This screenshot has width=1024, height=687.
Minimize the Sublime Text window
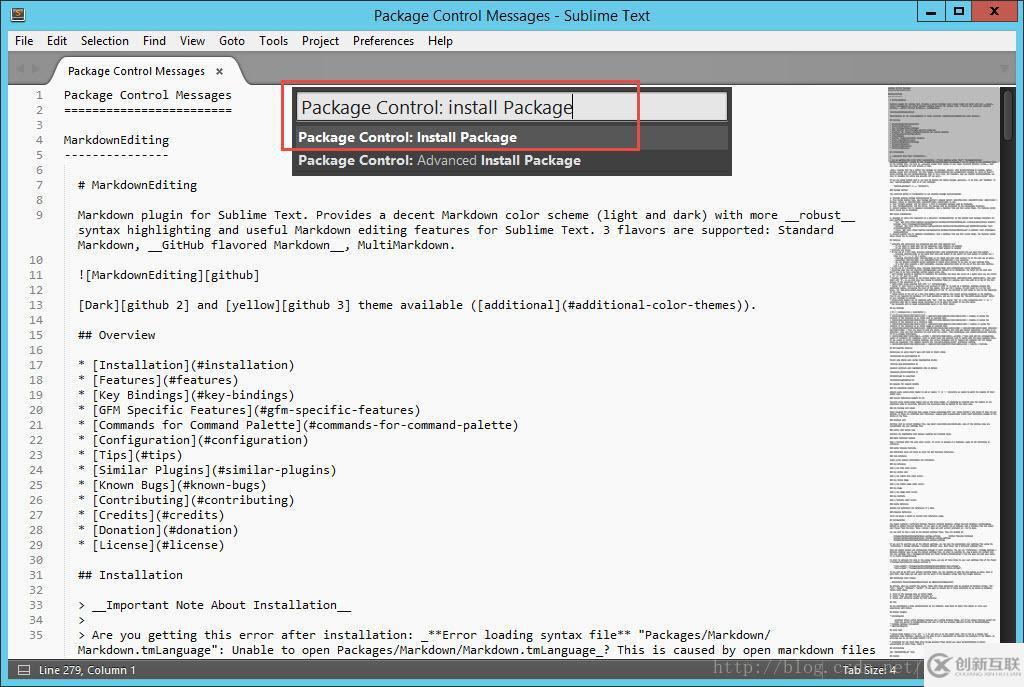click(x=931, y=12)
